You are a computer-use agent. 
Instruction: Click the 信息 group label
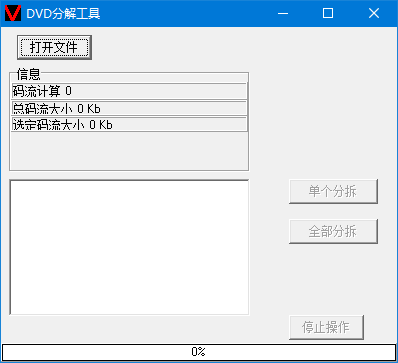click(x=28, y=74)
